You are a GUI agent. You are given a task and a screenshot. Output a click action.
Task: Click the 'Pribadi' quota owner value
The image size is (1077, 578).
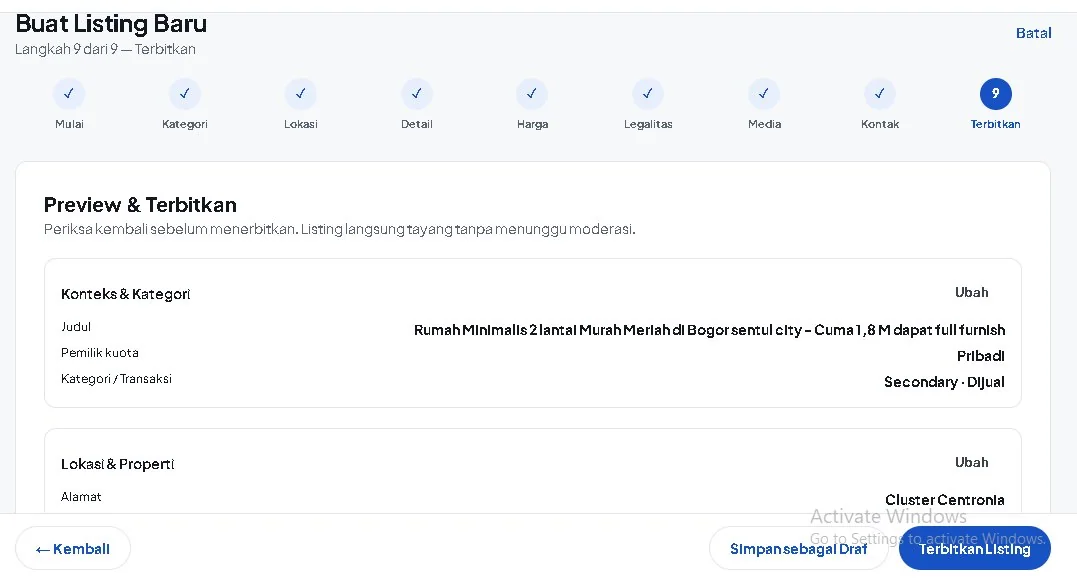point(981,356)
